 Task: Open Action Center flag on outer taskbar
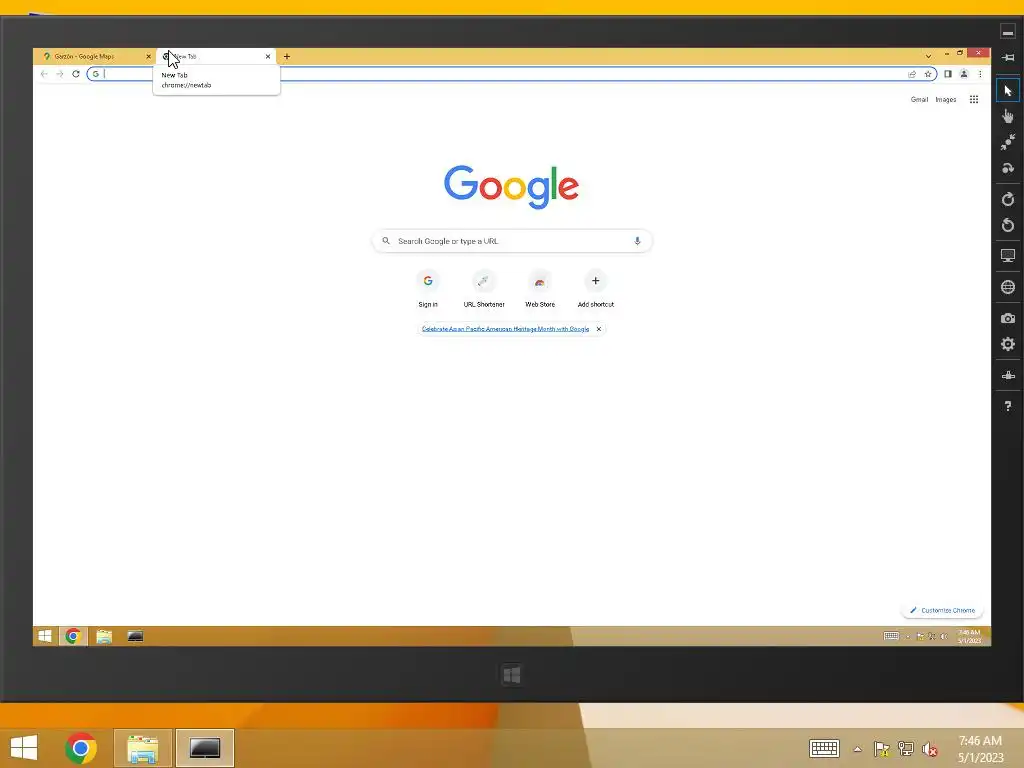pos(882,749)
